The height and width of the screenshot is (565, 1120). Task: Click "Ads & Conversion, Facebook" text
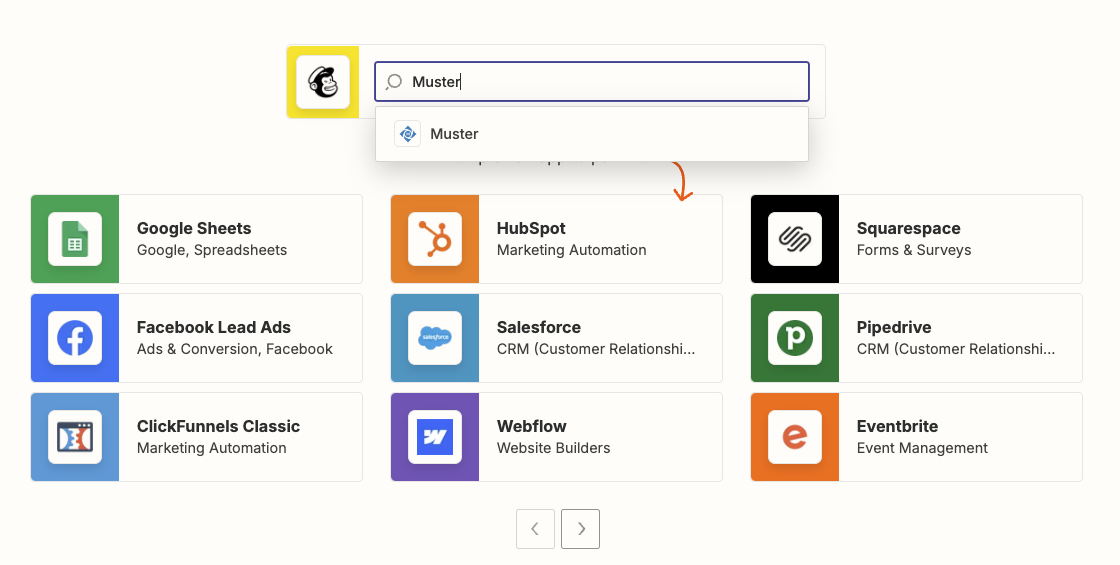point(235,349)
